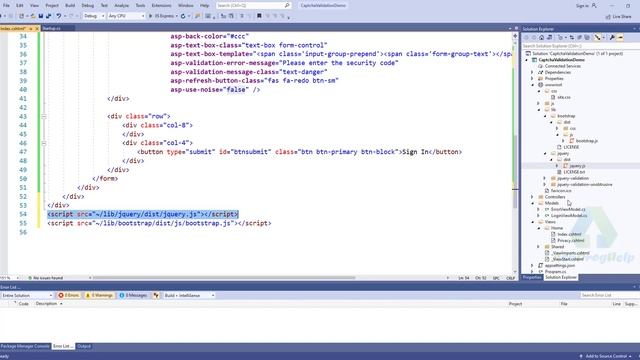Open the Build menu
This screenshot has height=360, width=640.
70,5
